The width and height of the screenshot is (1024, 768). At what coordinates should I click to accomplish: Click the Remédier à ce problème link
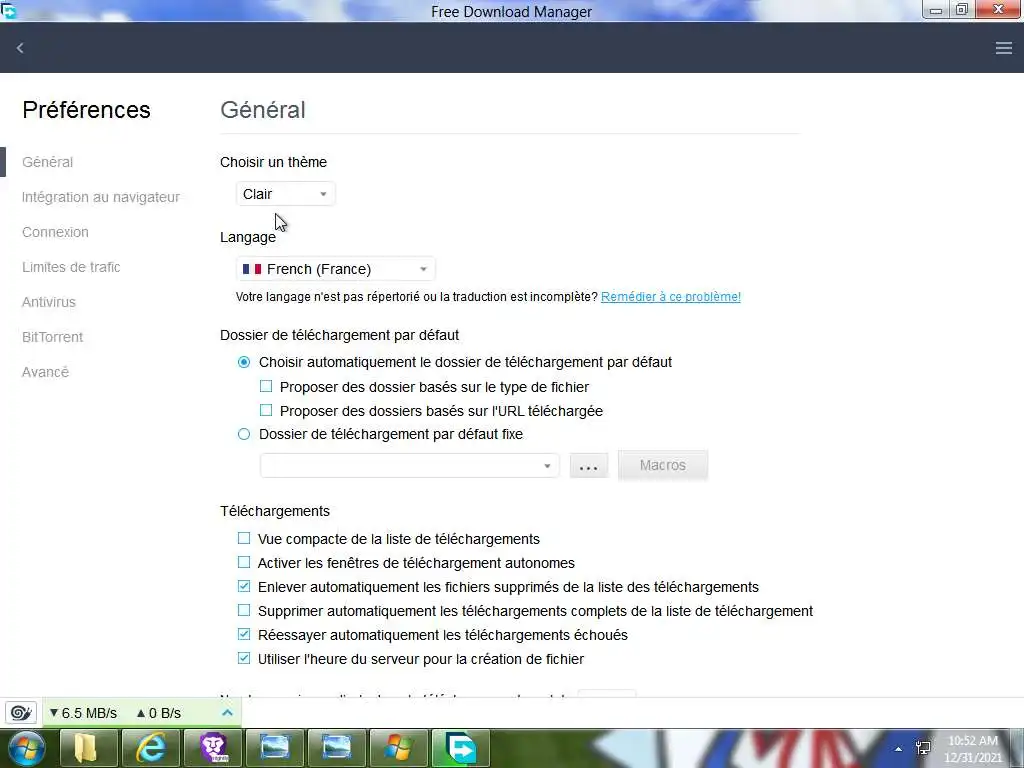671,296
